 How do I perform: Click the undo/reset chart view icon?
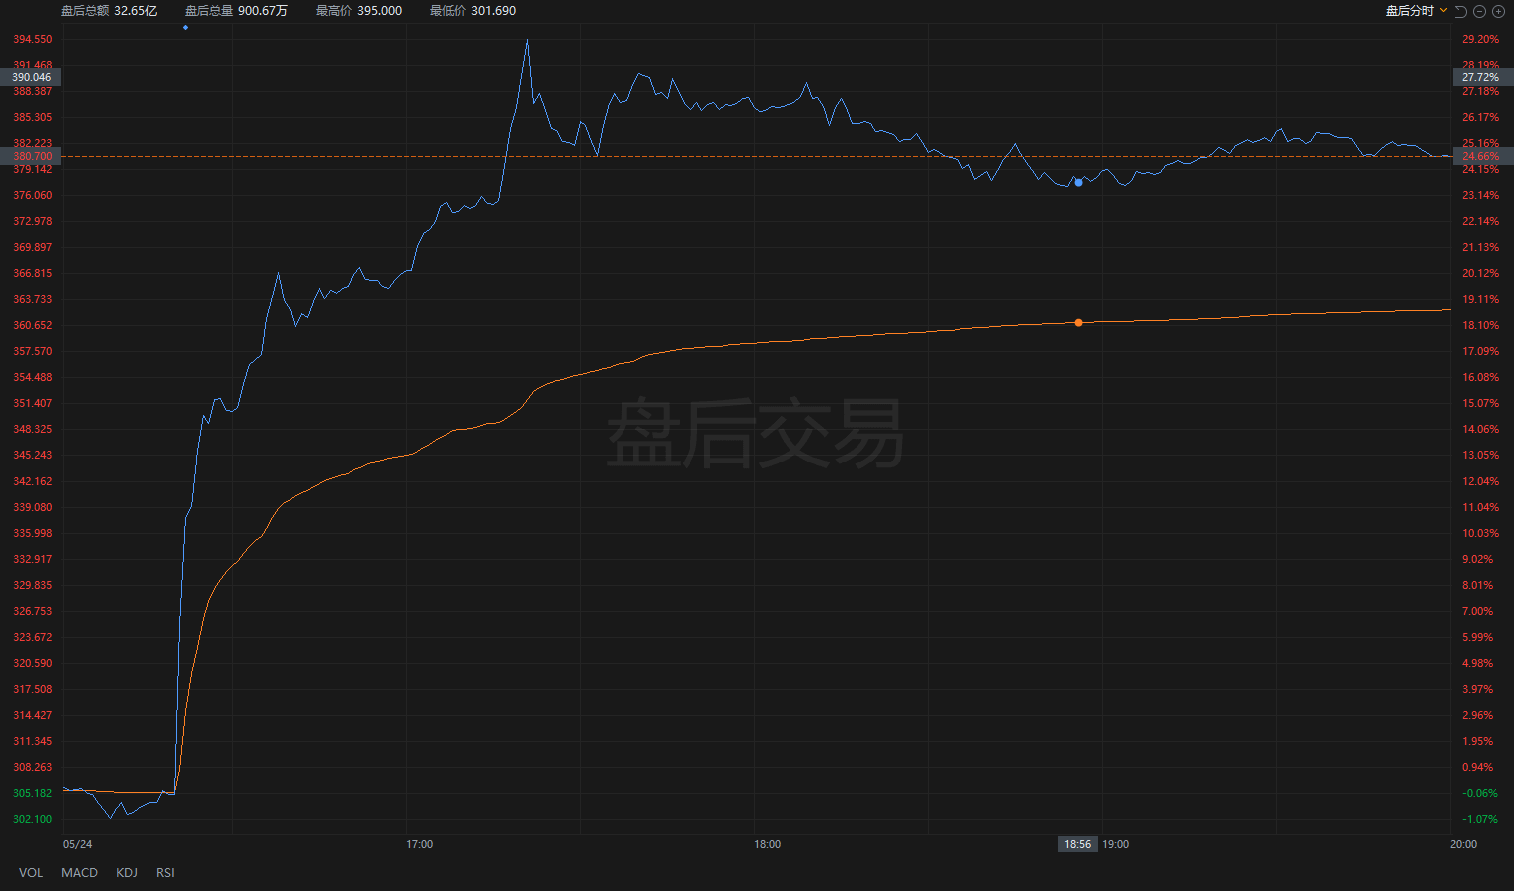click(x=1460, y=11)
